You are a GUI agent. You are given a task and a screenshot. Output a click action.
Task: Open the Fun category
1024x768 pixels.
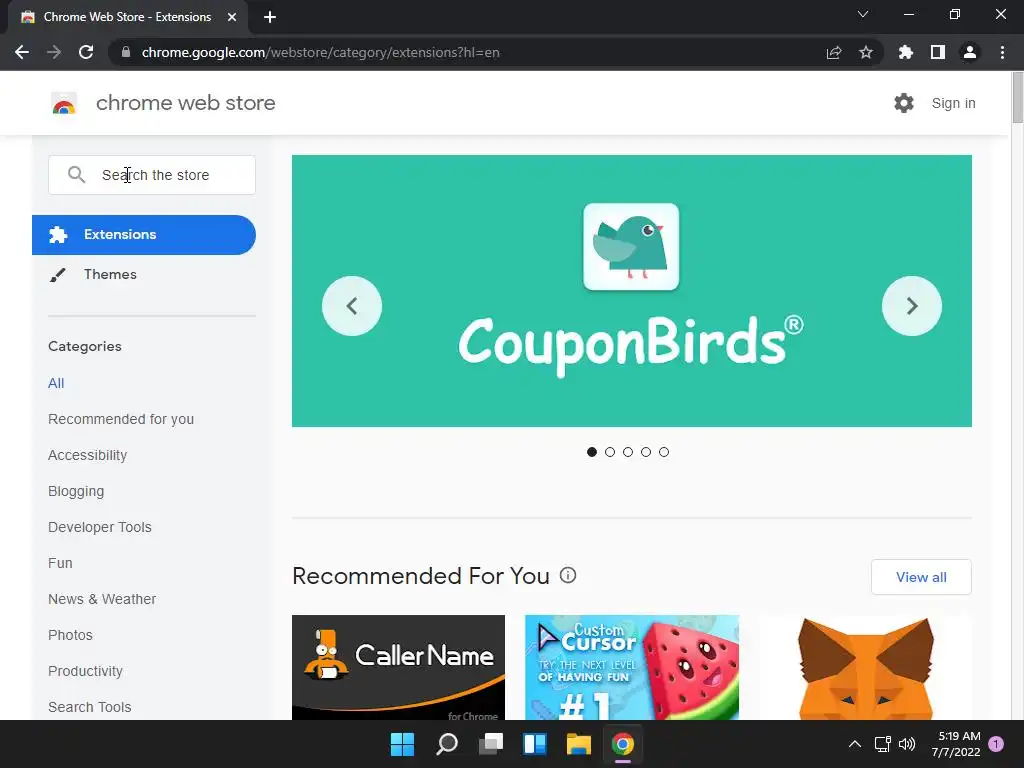tap(60, 563)
